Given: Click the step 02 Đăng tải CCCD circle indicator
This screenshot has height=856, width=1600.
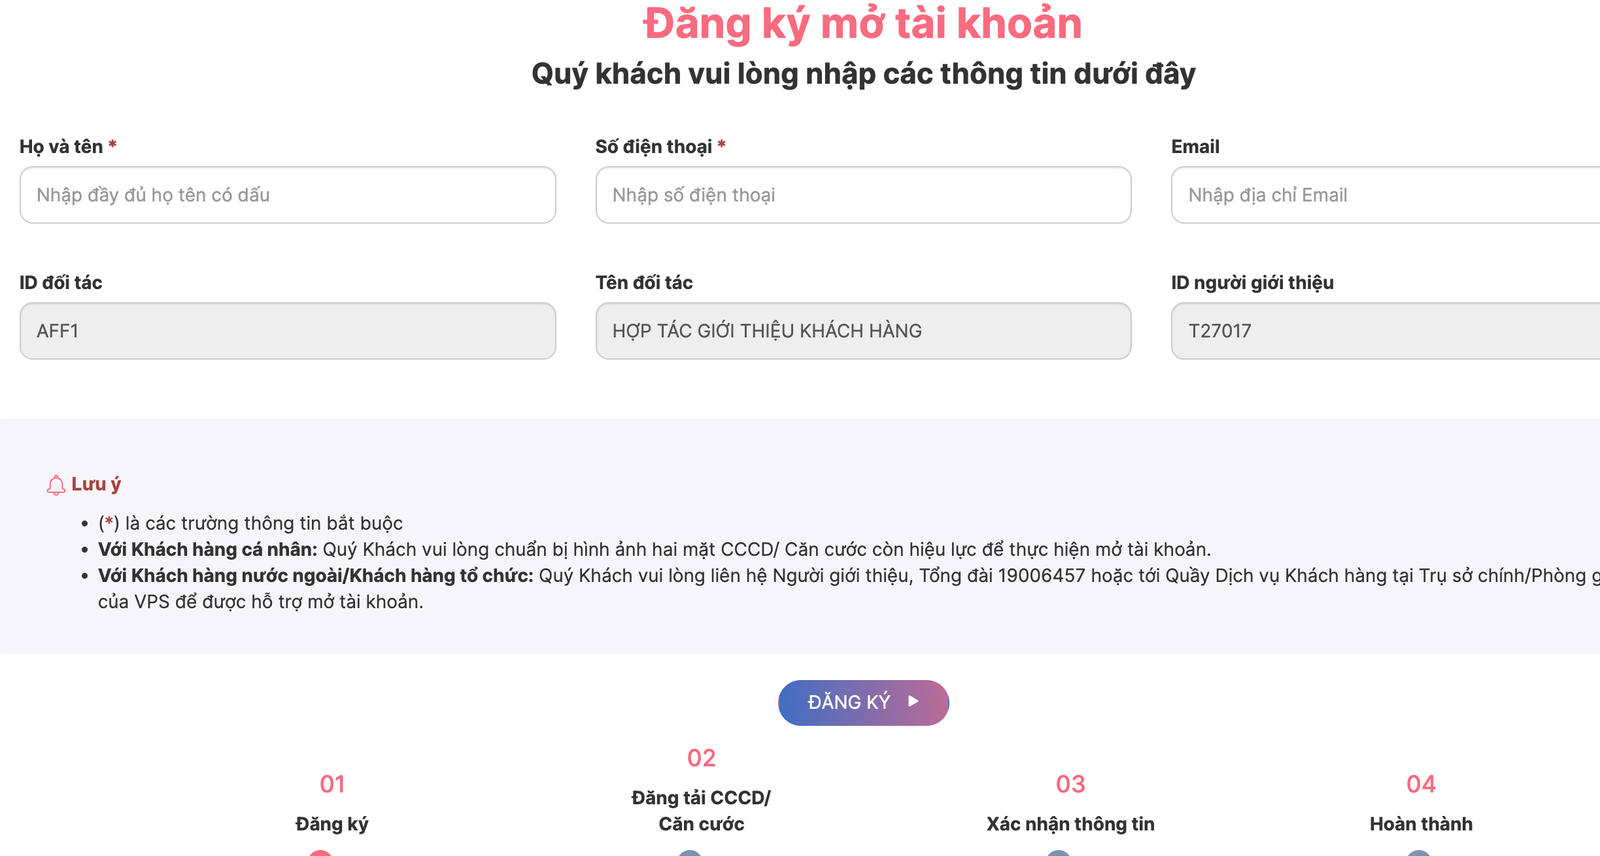Looking at the screenshot, I should [x=690, y=854].
